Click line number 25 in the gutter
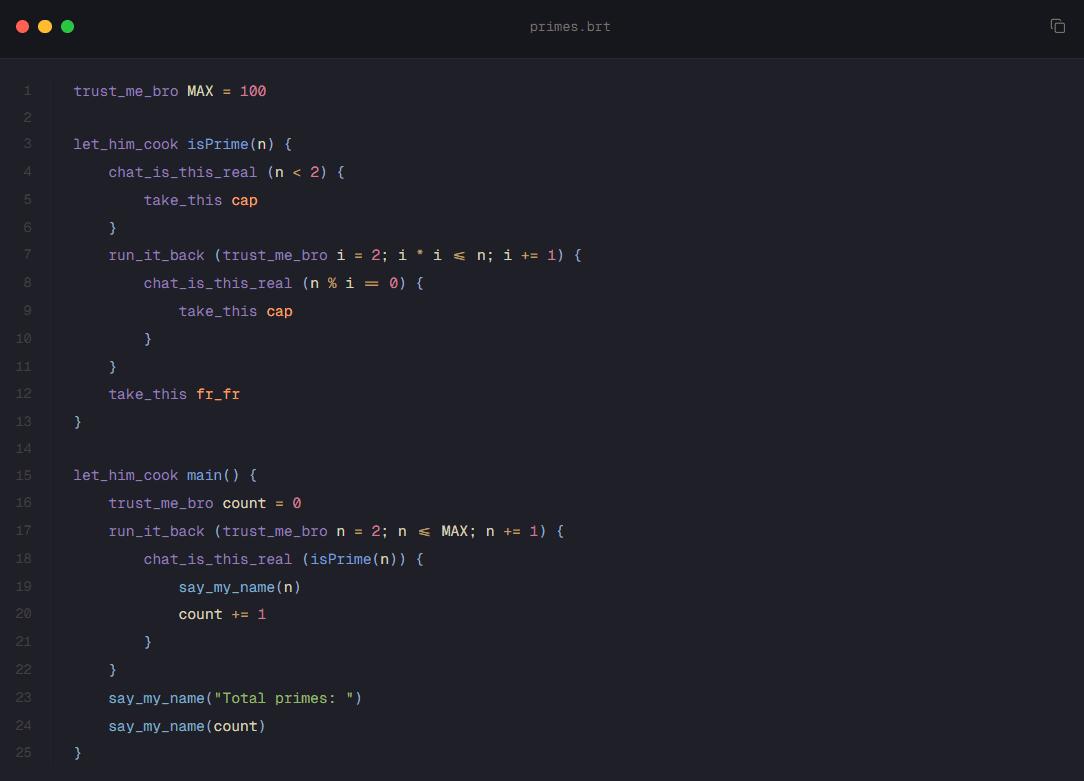The width and height of the screenshot is (1084, 781). pyautogui.click(x=24, y=752)
